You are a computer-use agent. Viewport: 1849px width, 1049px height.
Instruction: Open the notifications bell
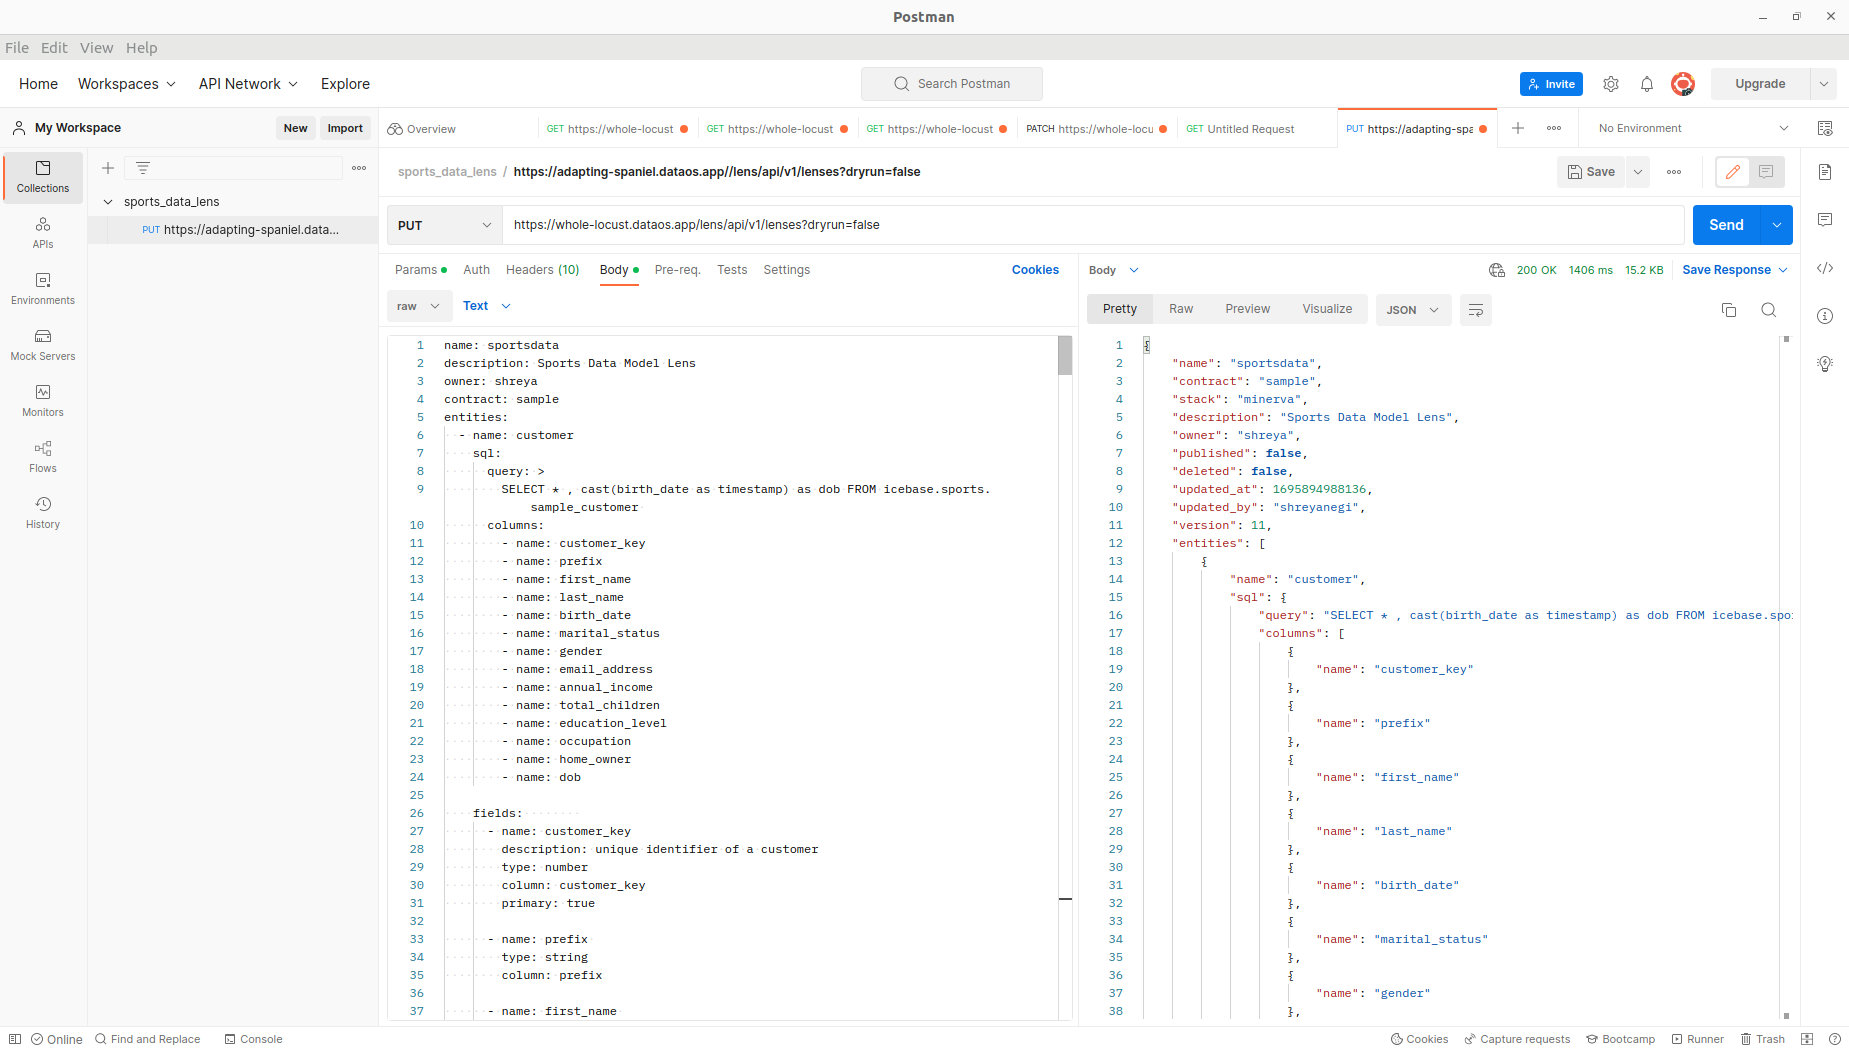[1647, 84]
